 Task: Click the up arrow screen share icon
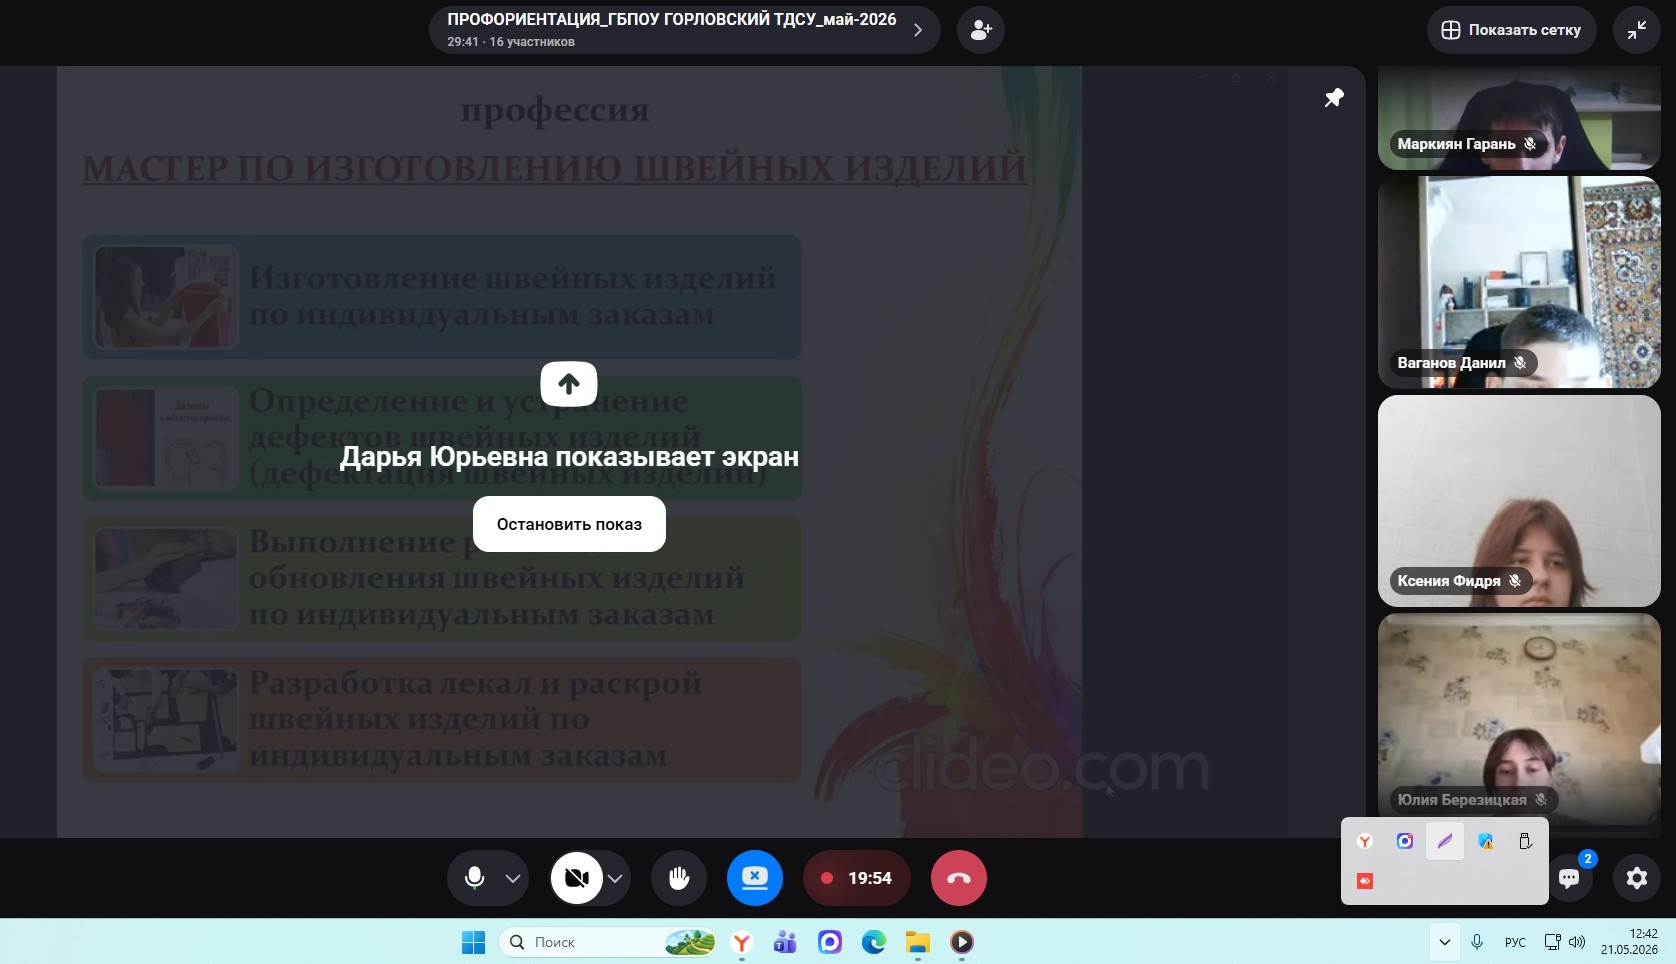pos(569,384)
